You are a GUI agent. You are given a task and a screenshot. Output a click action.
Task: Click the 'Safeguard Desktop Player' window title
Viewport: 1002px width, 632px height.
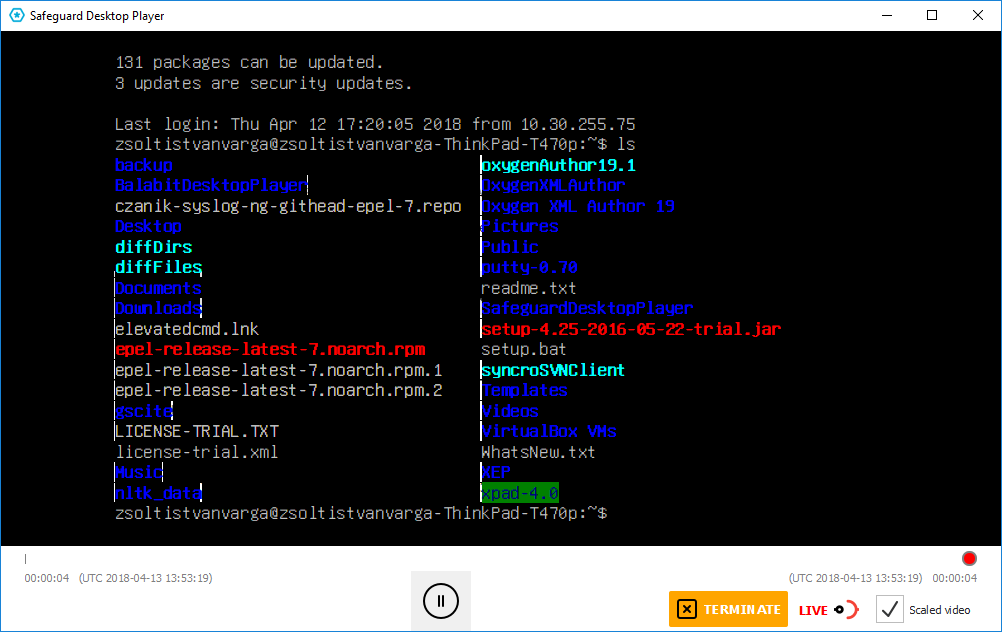point(97,16)
